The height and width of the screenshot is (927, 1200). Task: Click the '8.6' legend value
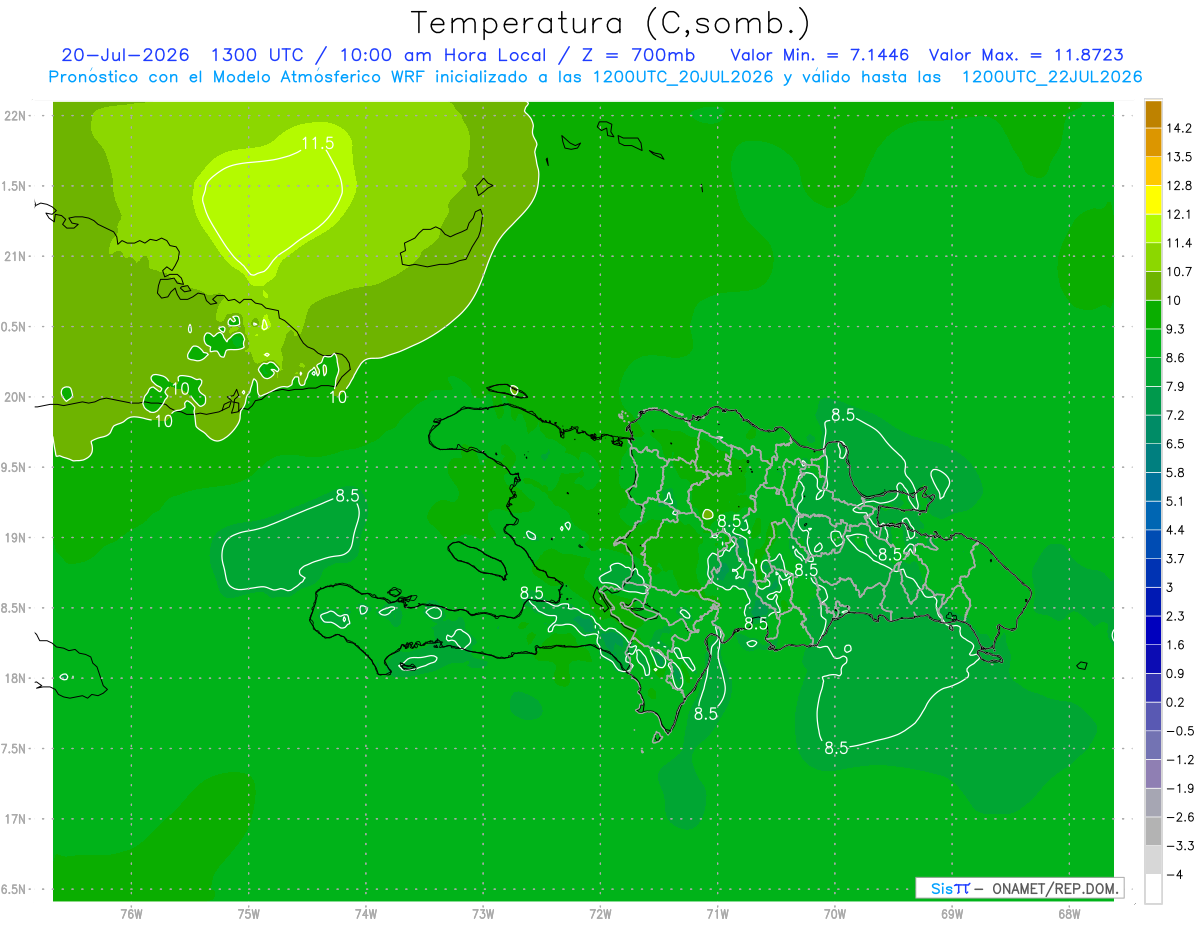coord(1176,358)
